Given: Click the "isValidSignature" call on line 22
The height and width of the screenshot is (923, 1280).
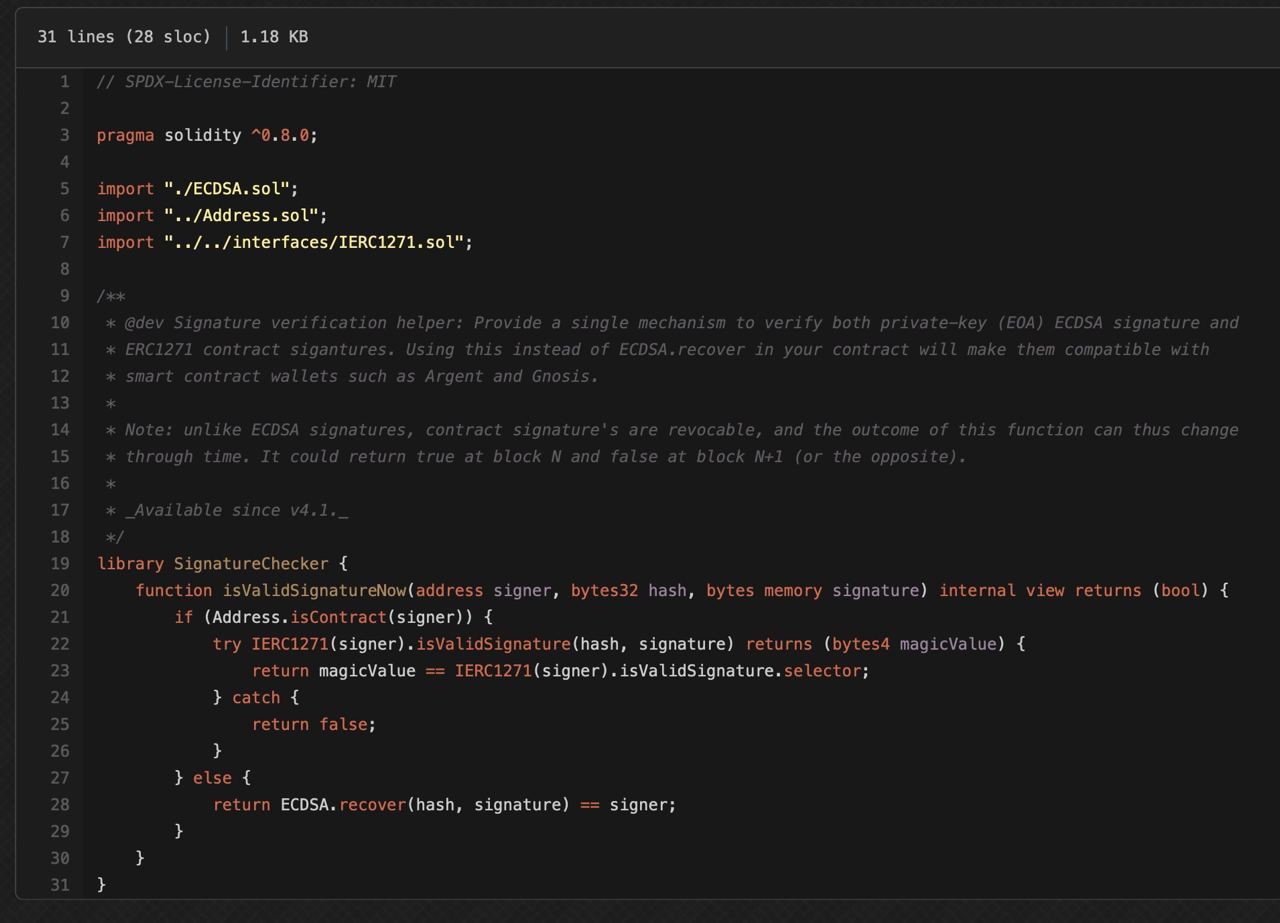Looking at the screenshot, I should click(x=493, y=644).
